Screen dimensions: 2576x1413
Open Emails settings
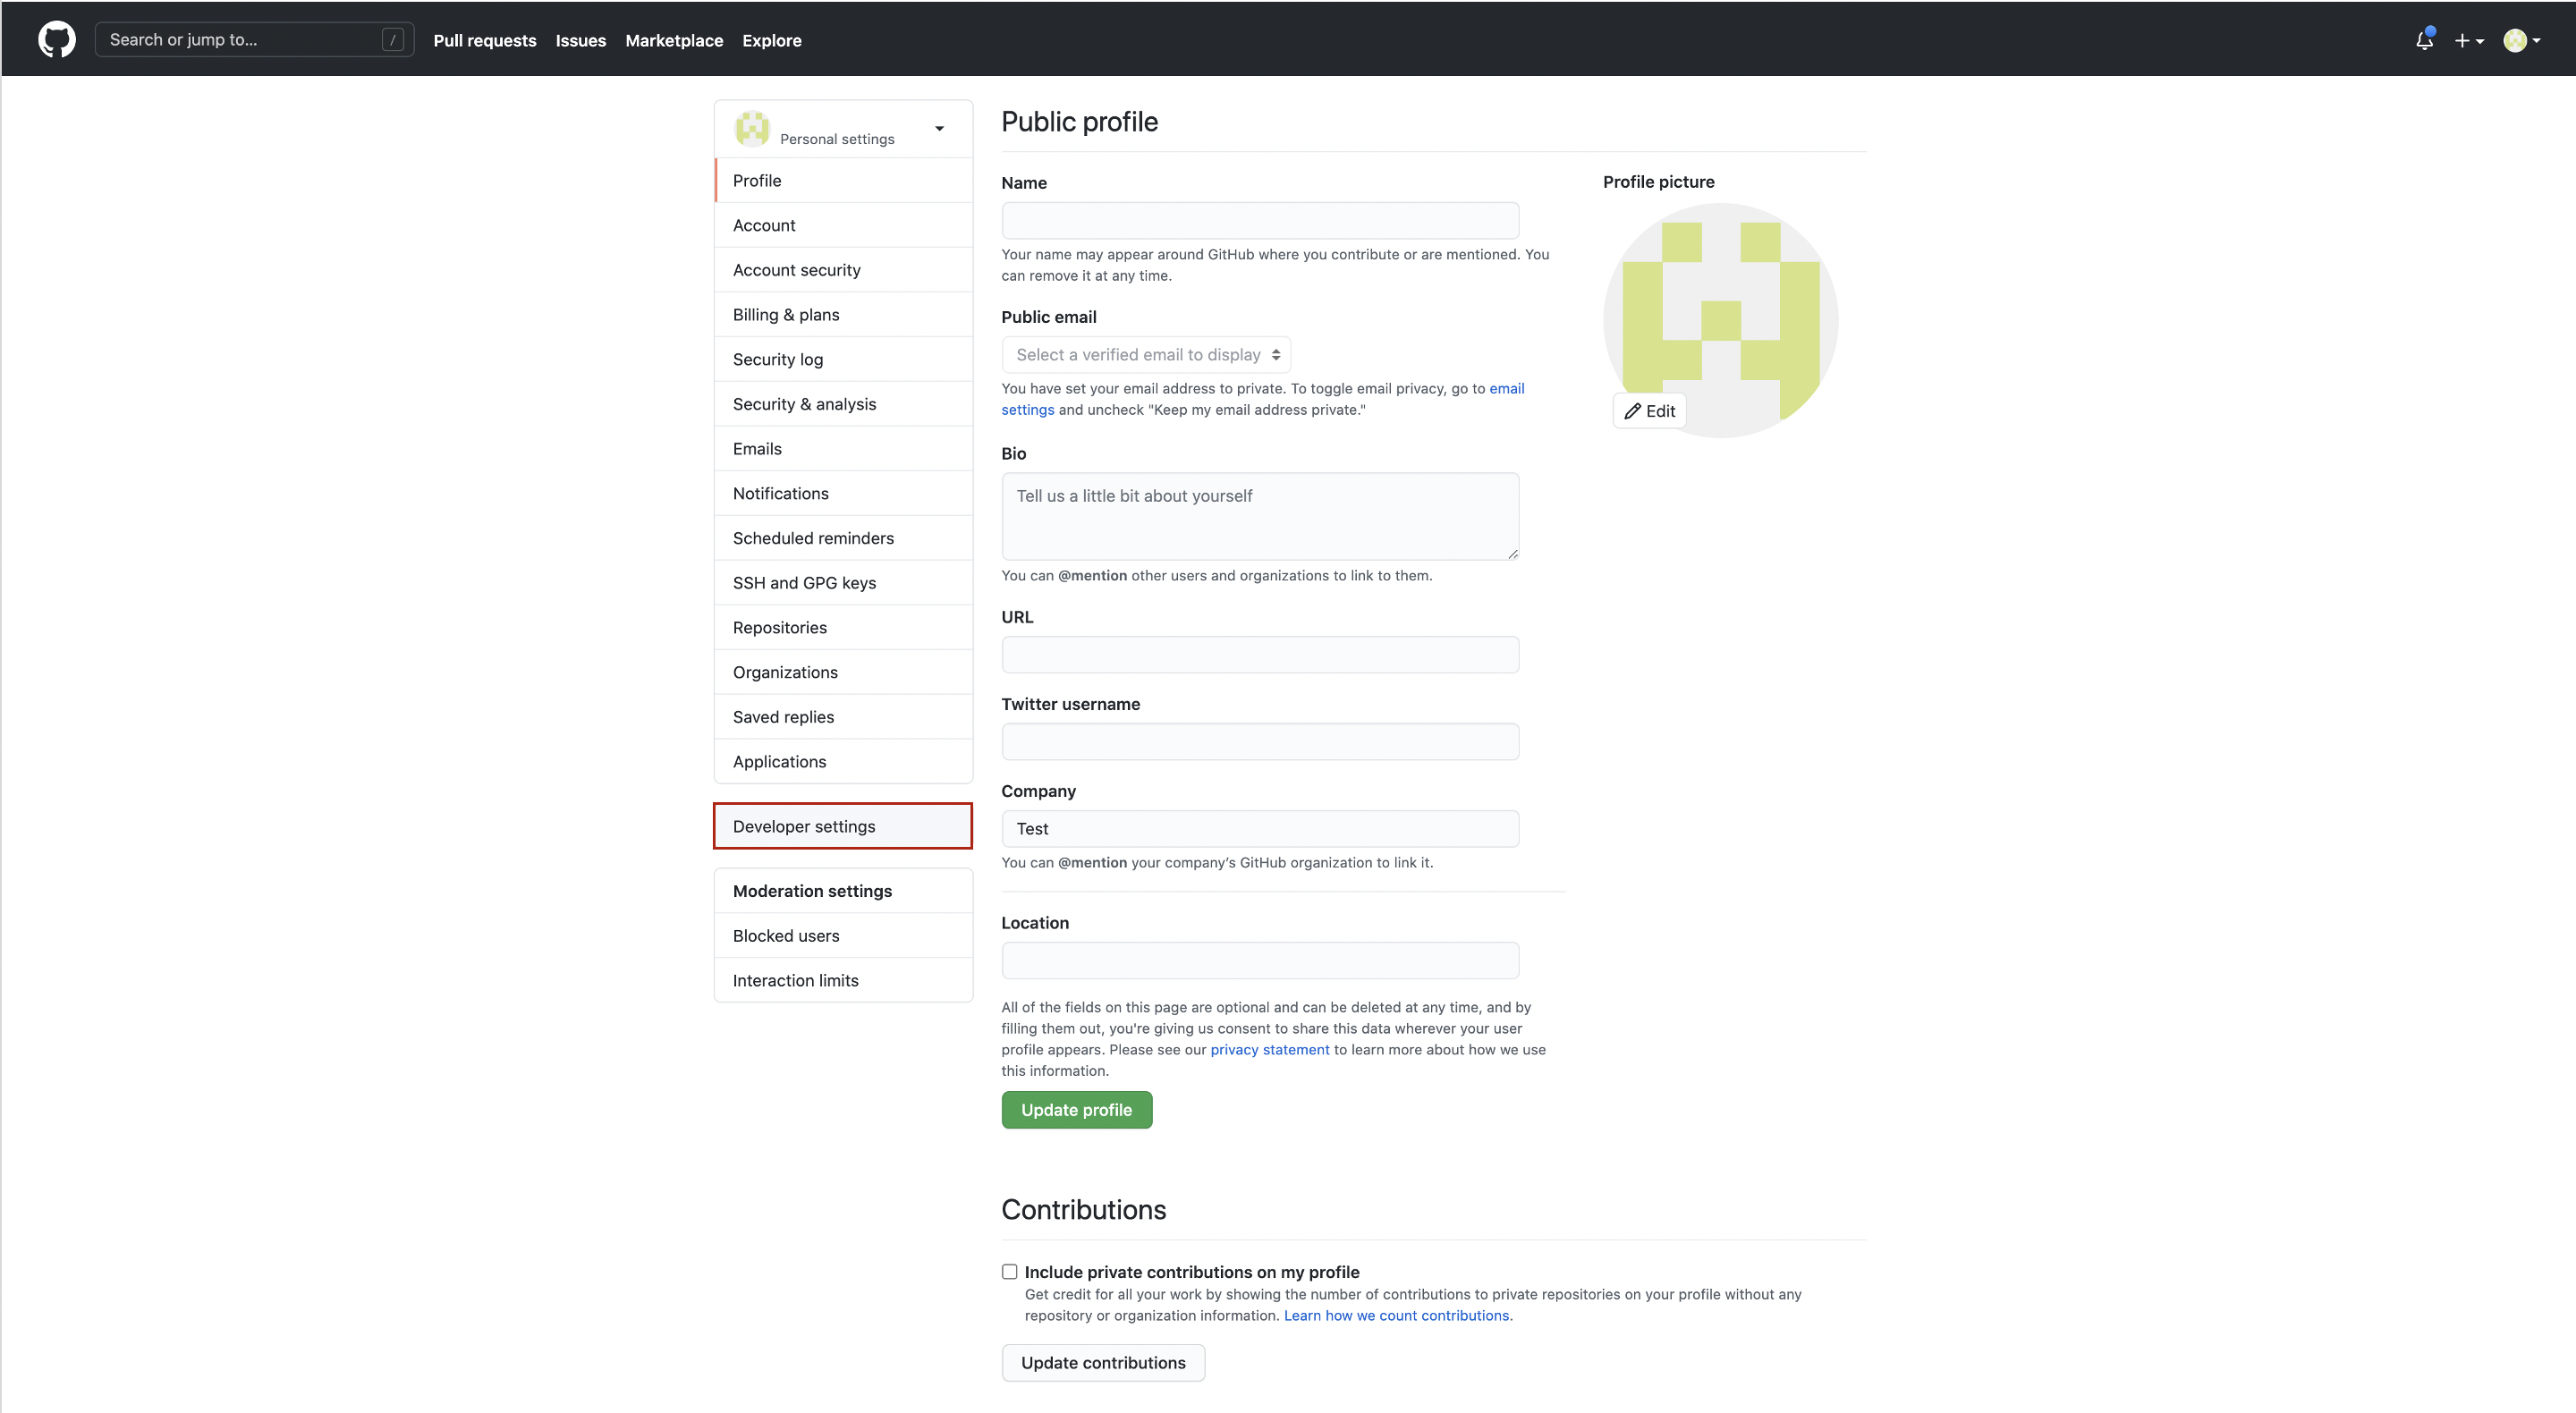[843, 449]
